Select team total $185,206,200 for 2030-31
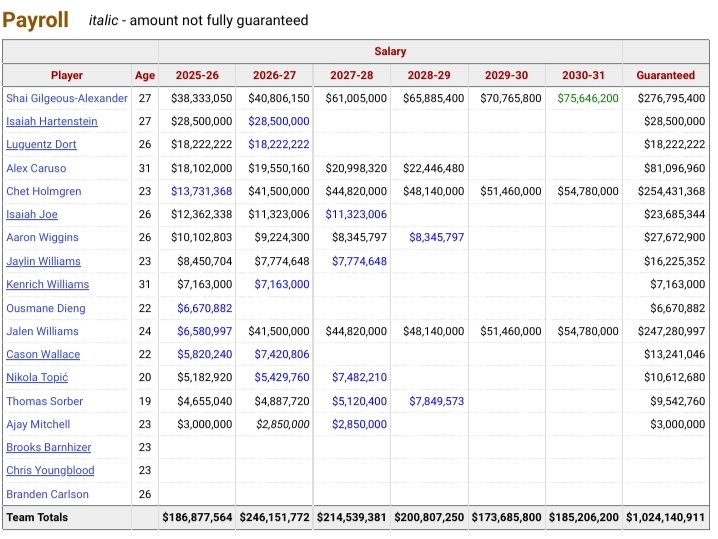The image size is (718, 539). pos(584,517)
